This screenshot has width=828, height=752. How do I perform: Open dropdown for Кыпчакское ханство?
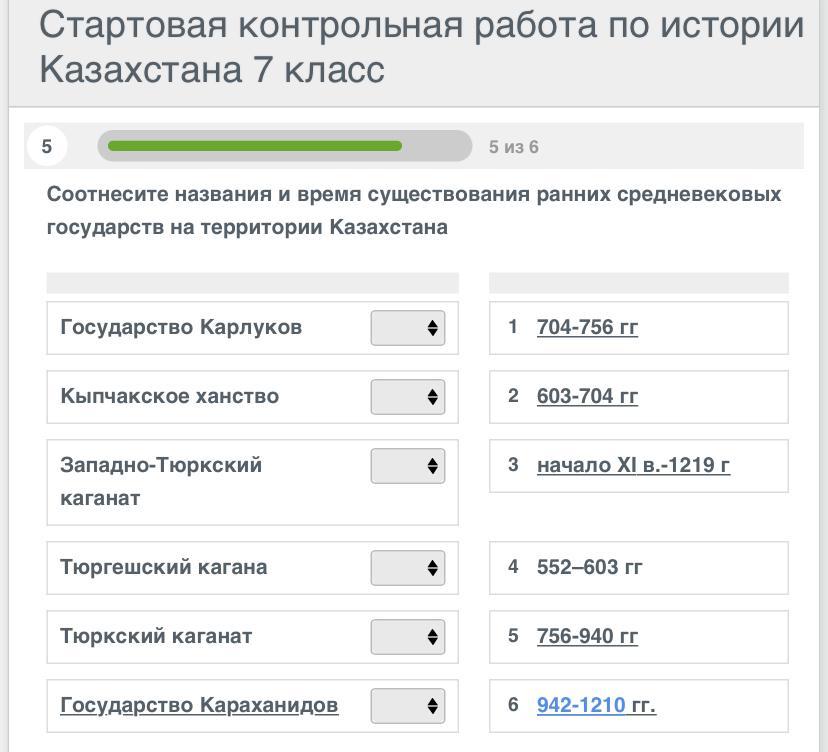pos(407,397)
